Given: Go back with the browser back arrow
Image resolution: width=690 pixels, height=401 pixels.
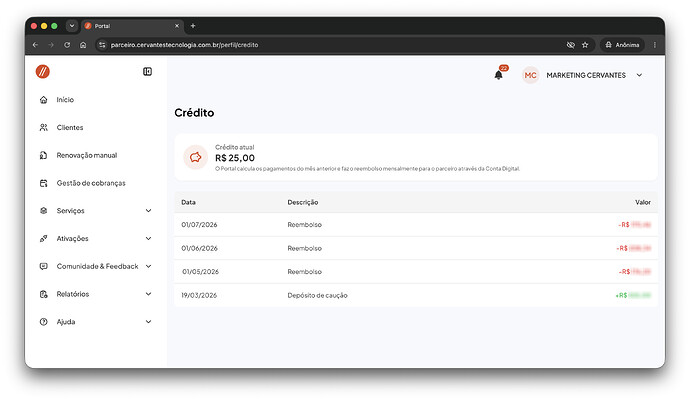Looking at the screenshot, I should tap(35, 45).
